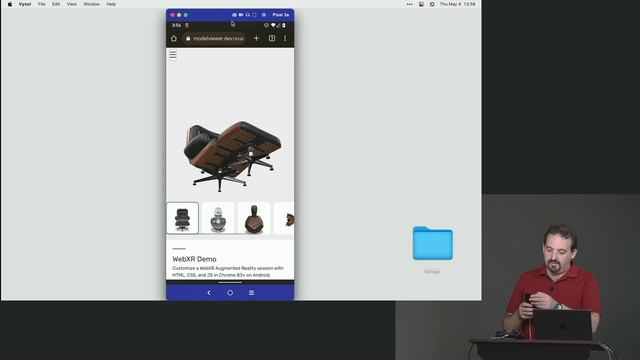Select the partially visible fourth model thumbnail
640x360 pixels.
coord(284,218)
